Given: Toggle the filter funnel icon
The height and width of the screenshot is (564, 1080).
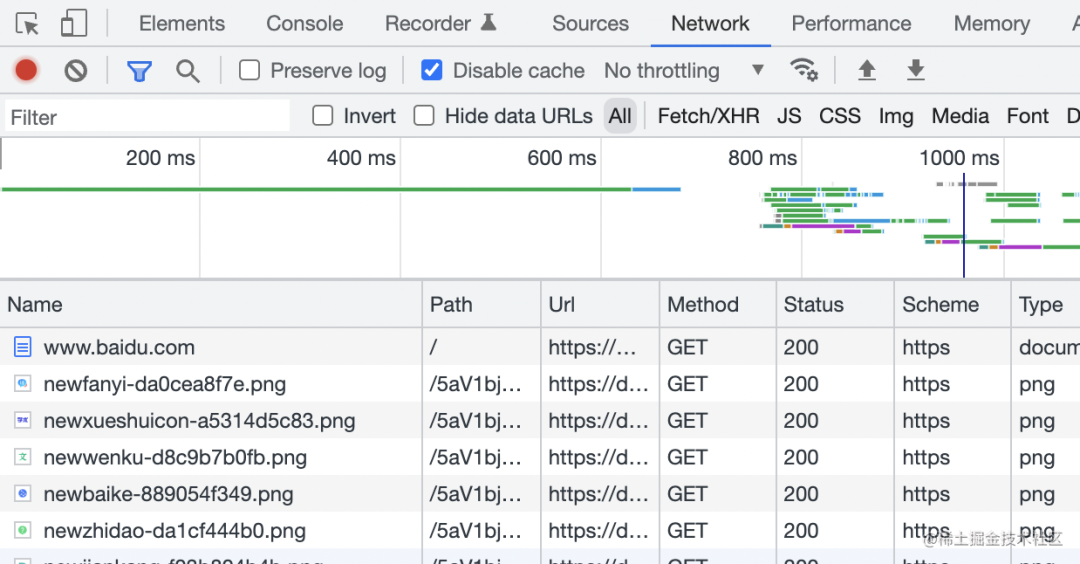Looking at the screenshot, I should tap(139, 70).
